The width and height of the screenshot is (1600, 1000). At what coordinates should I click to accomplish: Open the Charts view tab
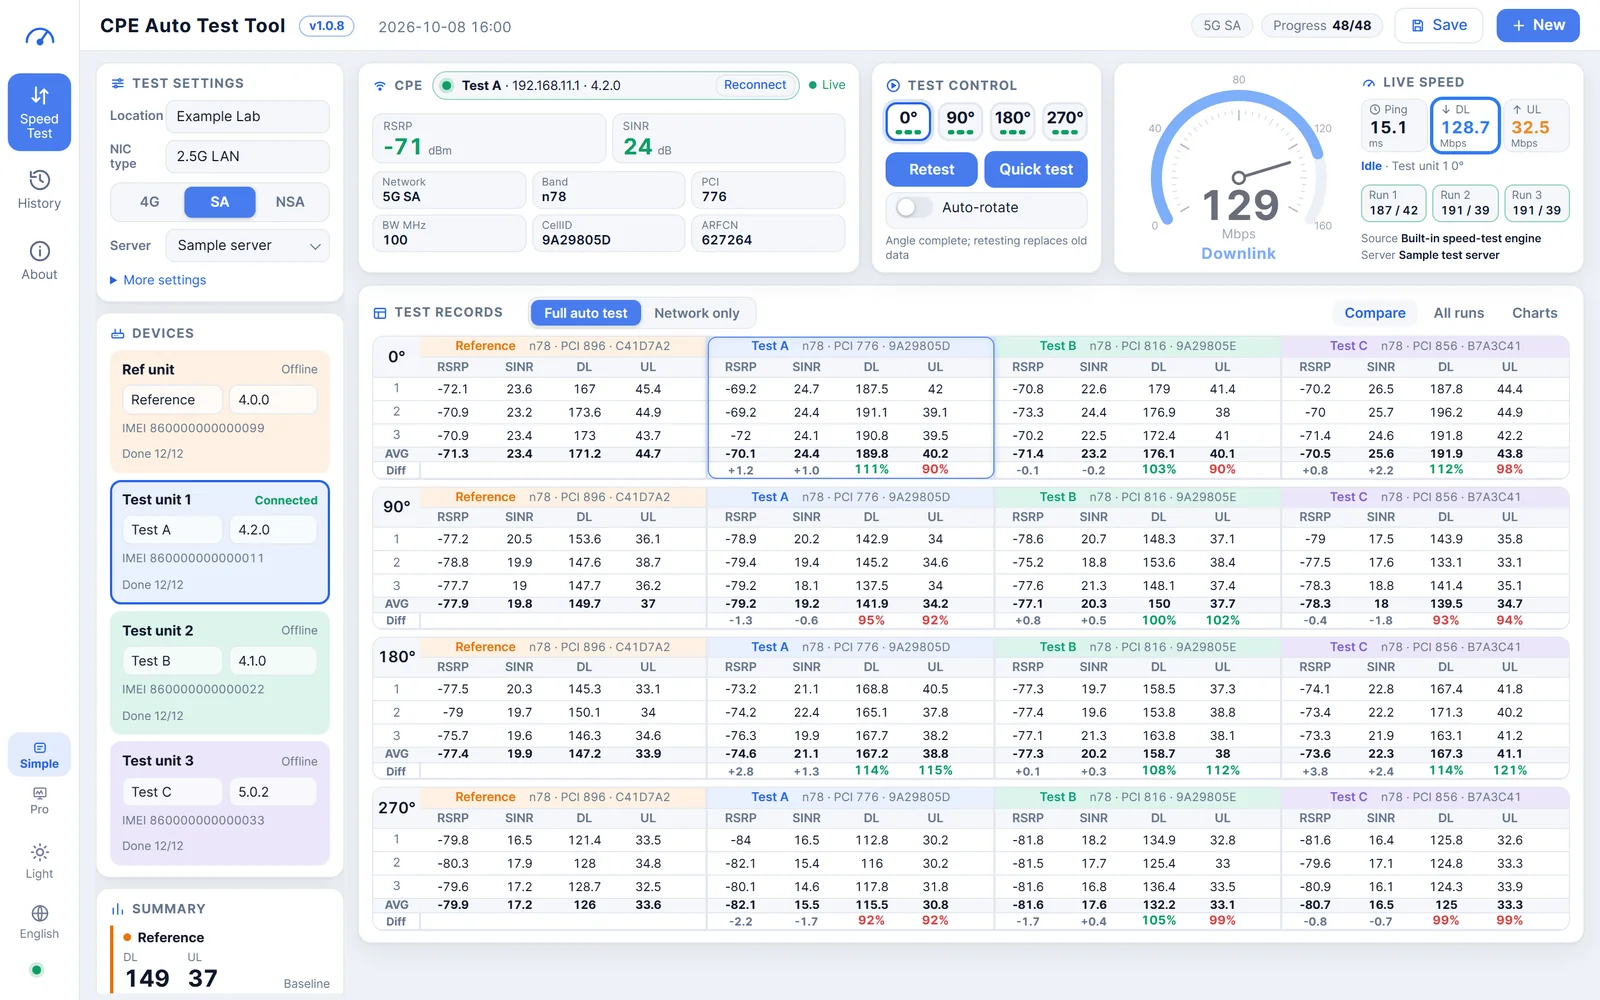coord(1535,313)
